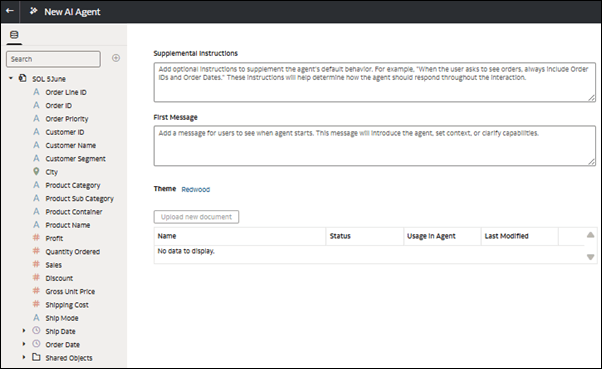Select the Profit measure
The height and width of the screenshot is (369, 602).
coord(54,238)
